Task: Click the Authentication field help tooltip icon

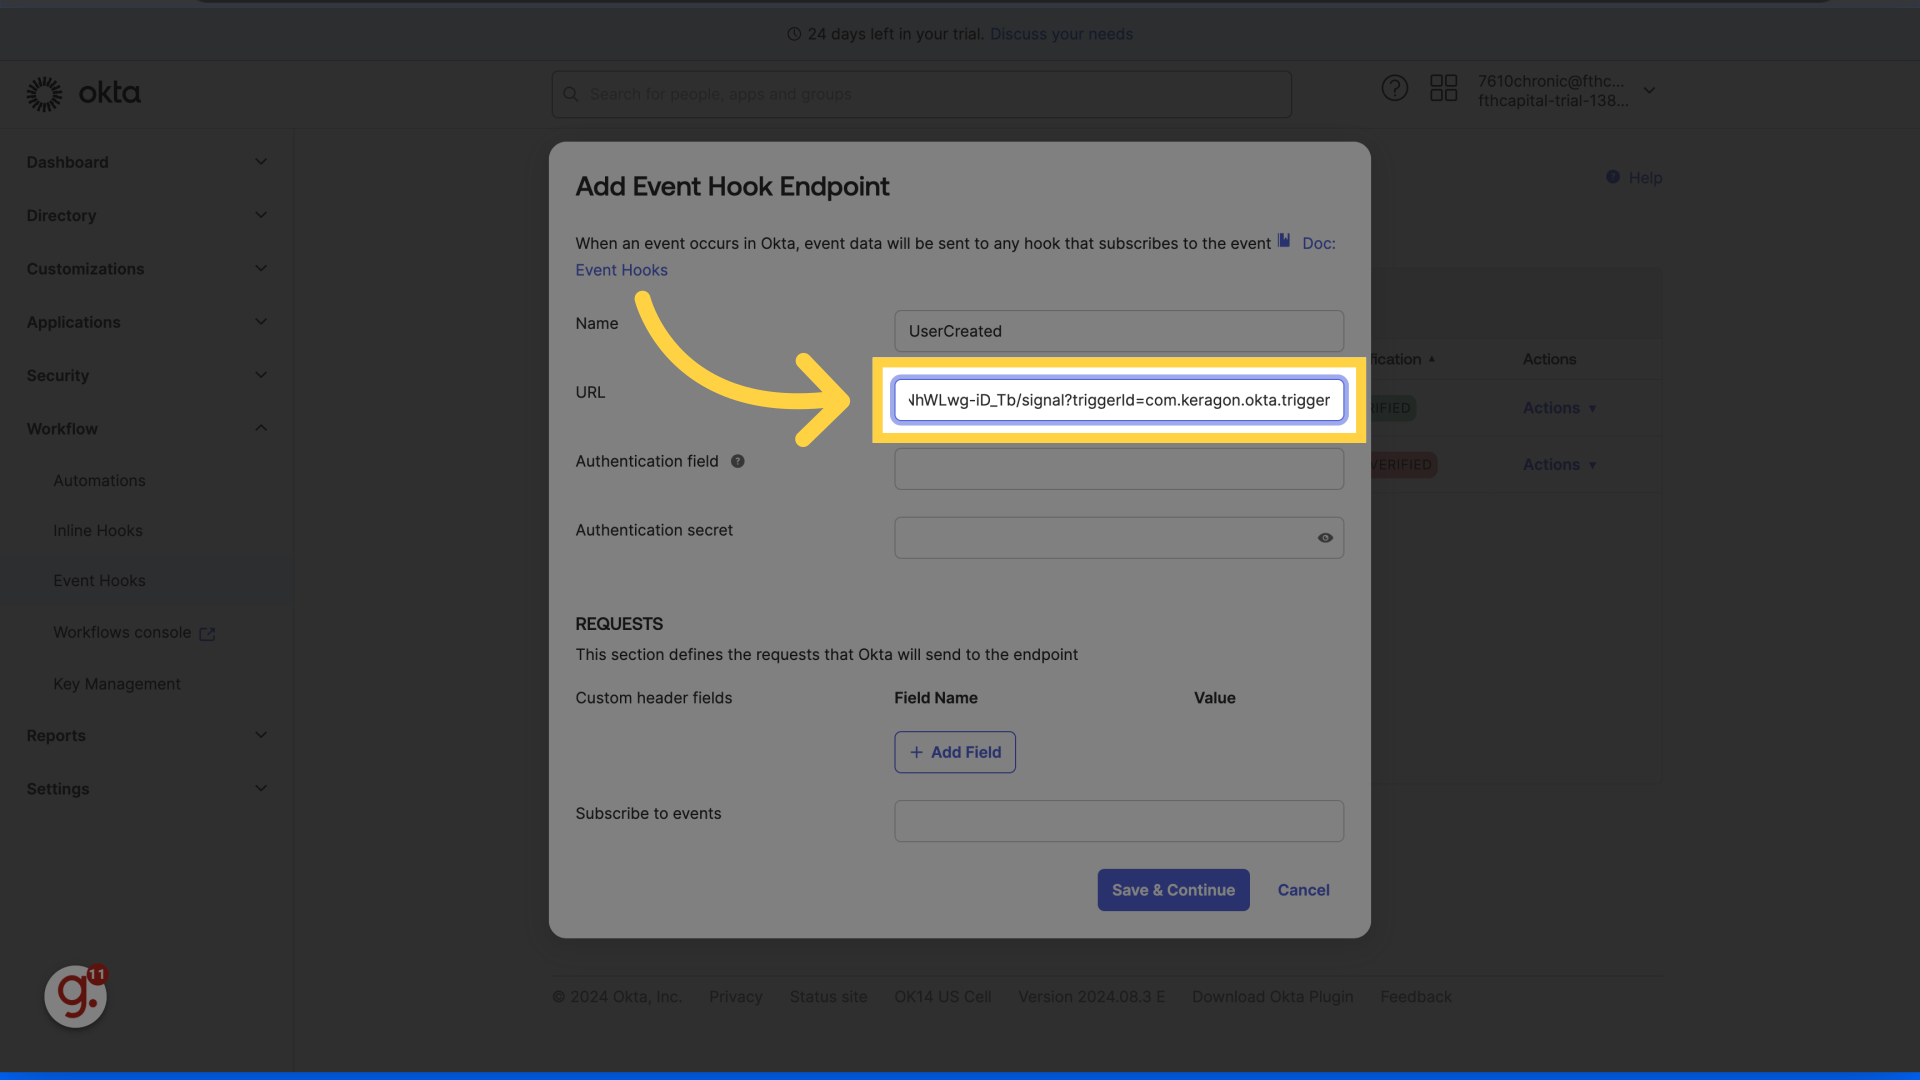Action: (737, 461)
